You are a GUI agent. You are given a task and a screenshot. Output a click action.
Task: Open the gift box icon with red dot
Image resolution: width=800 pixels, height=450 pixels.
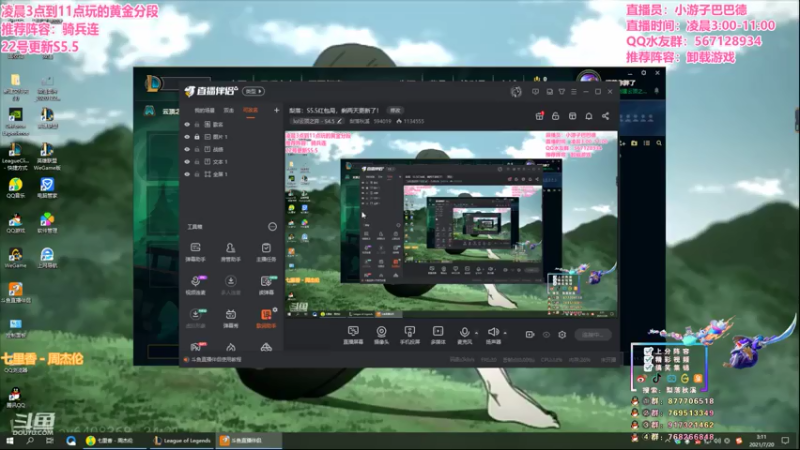pyautogui.click(x=539, y=116)
